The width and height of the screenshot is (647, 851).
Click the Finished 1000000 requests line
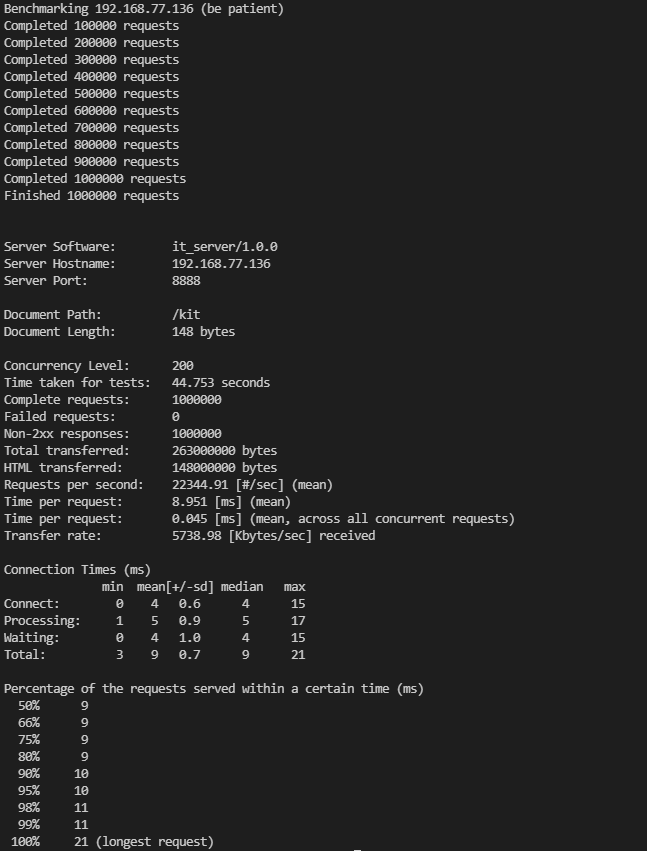[x=91, y=195]
